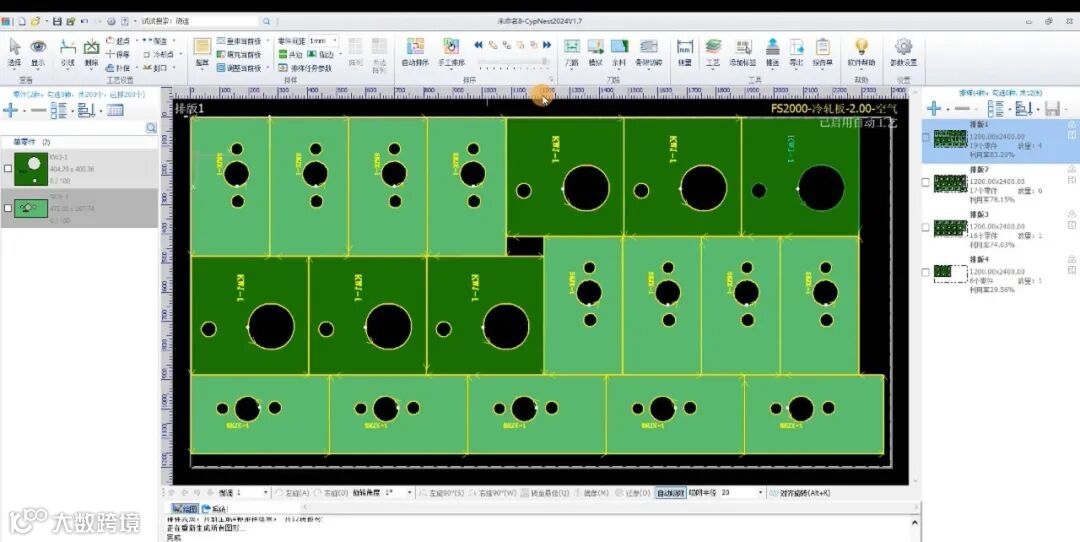Switch to the 系统 tab at bottom

coord(214,508)
